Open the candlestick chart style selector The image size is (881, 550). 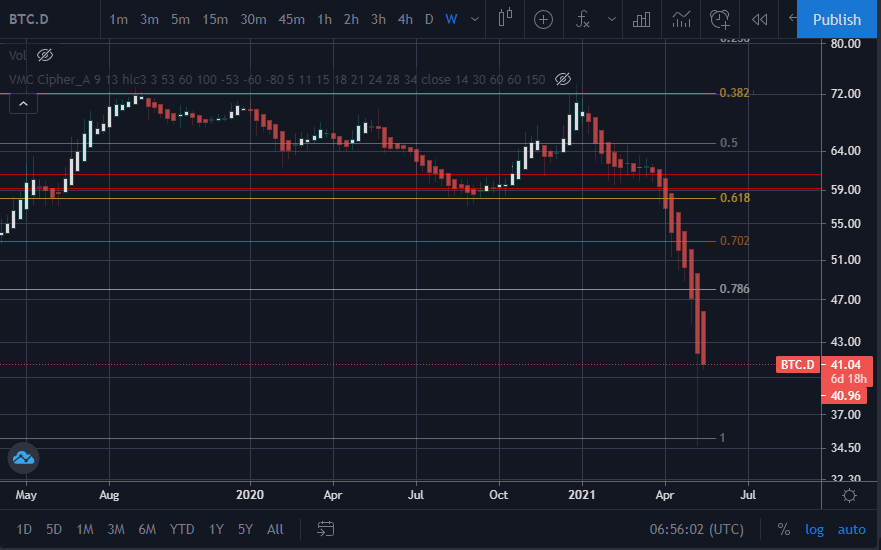[505, 19]
